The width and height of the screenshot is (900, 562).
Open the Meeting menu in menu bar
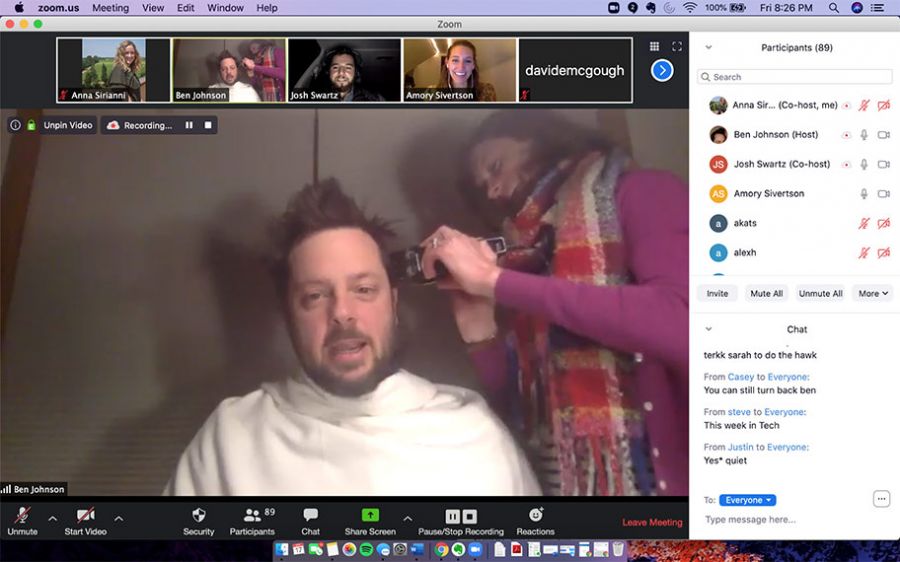tap(110, 8)
